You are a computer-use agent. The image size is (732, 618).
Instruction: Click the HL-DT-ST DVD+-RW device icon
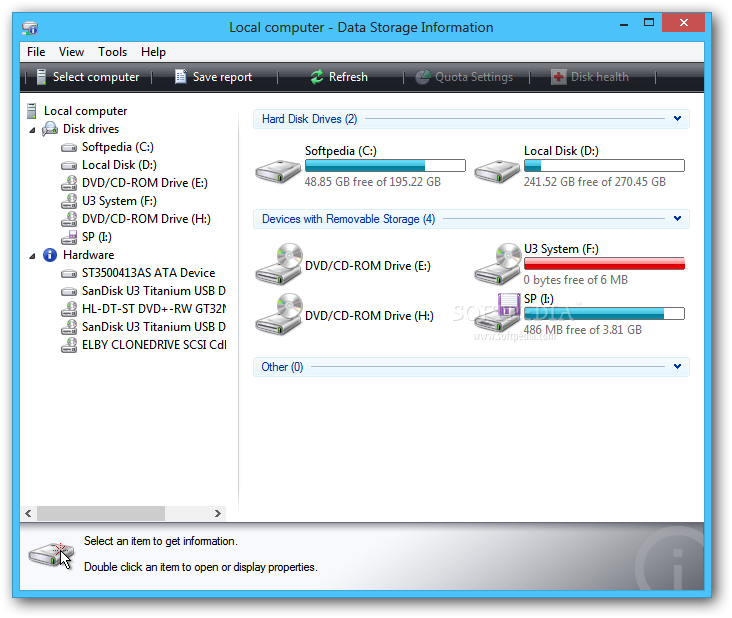pyautogui.click(x=69, y=309)
